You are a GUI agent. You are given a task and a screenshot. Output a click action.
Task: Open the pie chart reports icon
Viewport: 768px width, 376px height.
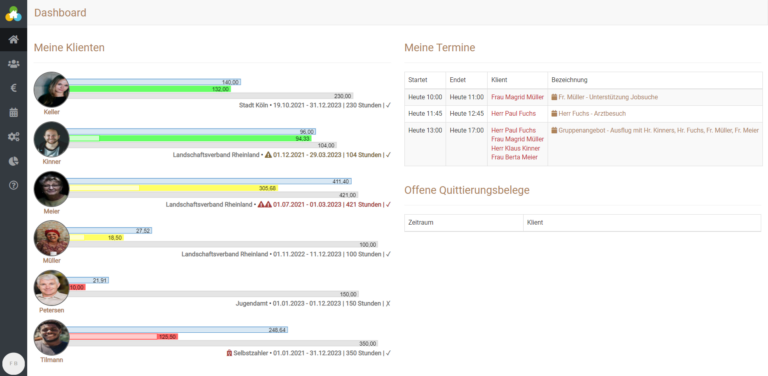(14, 161)
